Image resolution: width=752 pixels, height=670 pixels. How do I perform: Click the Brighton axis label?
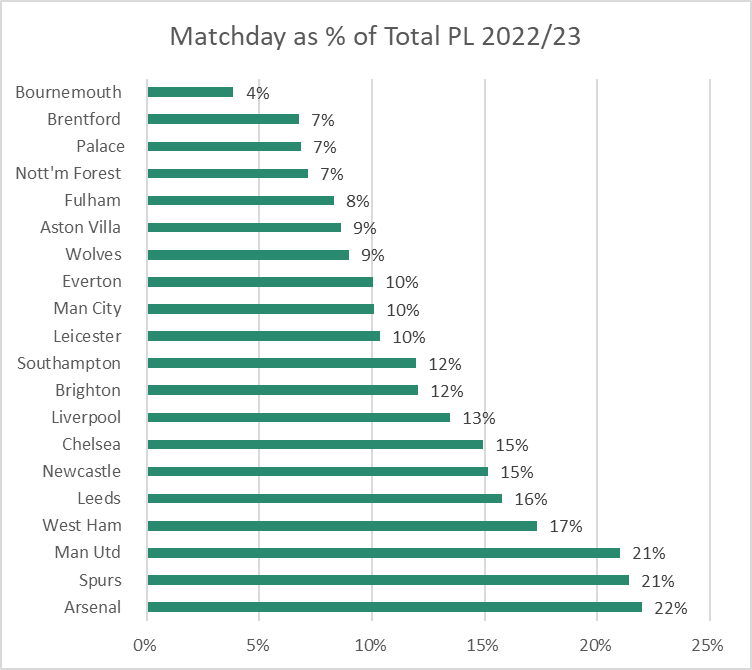88,390
